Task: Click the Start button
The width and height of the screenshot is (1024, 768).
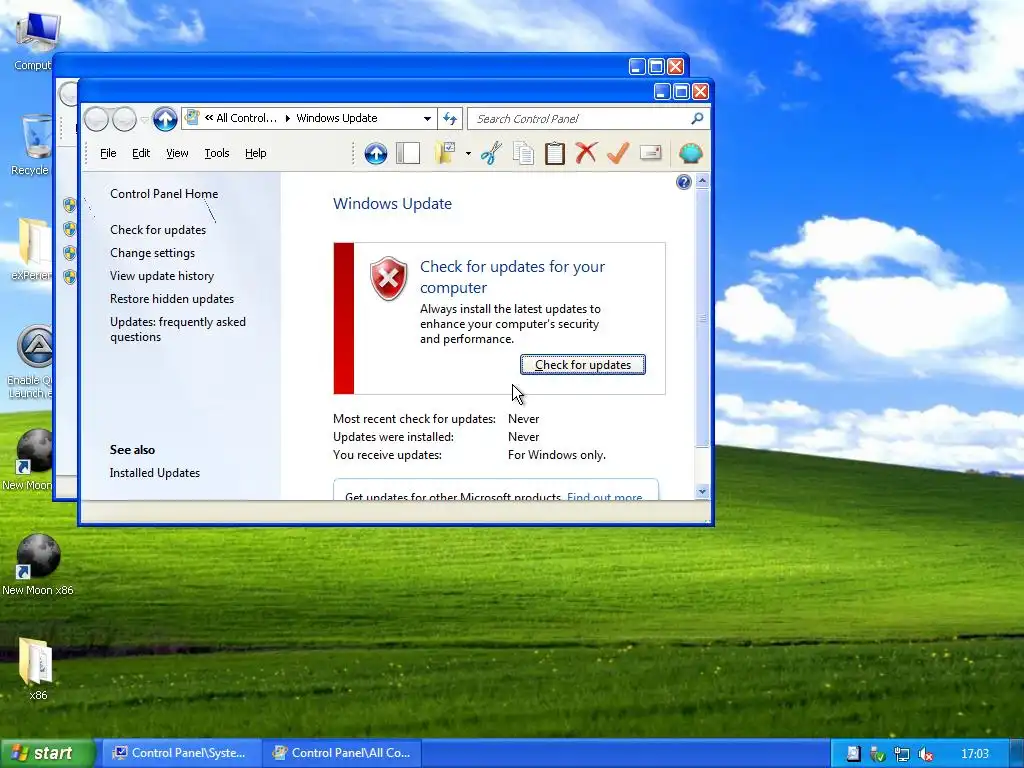Action: pyautogui.click(x=46, y=753)
